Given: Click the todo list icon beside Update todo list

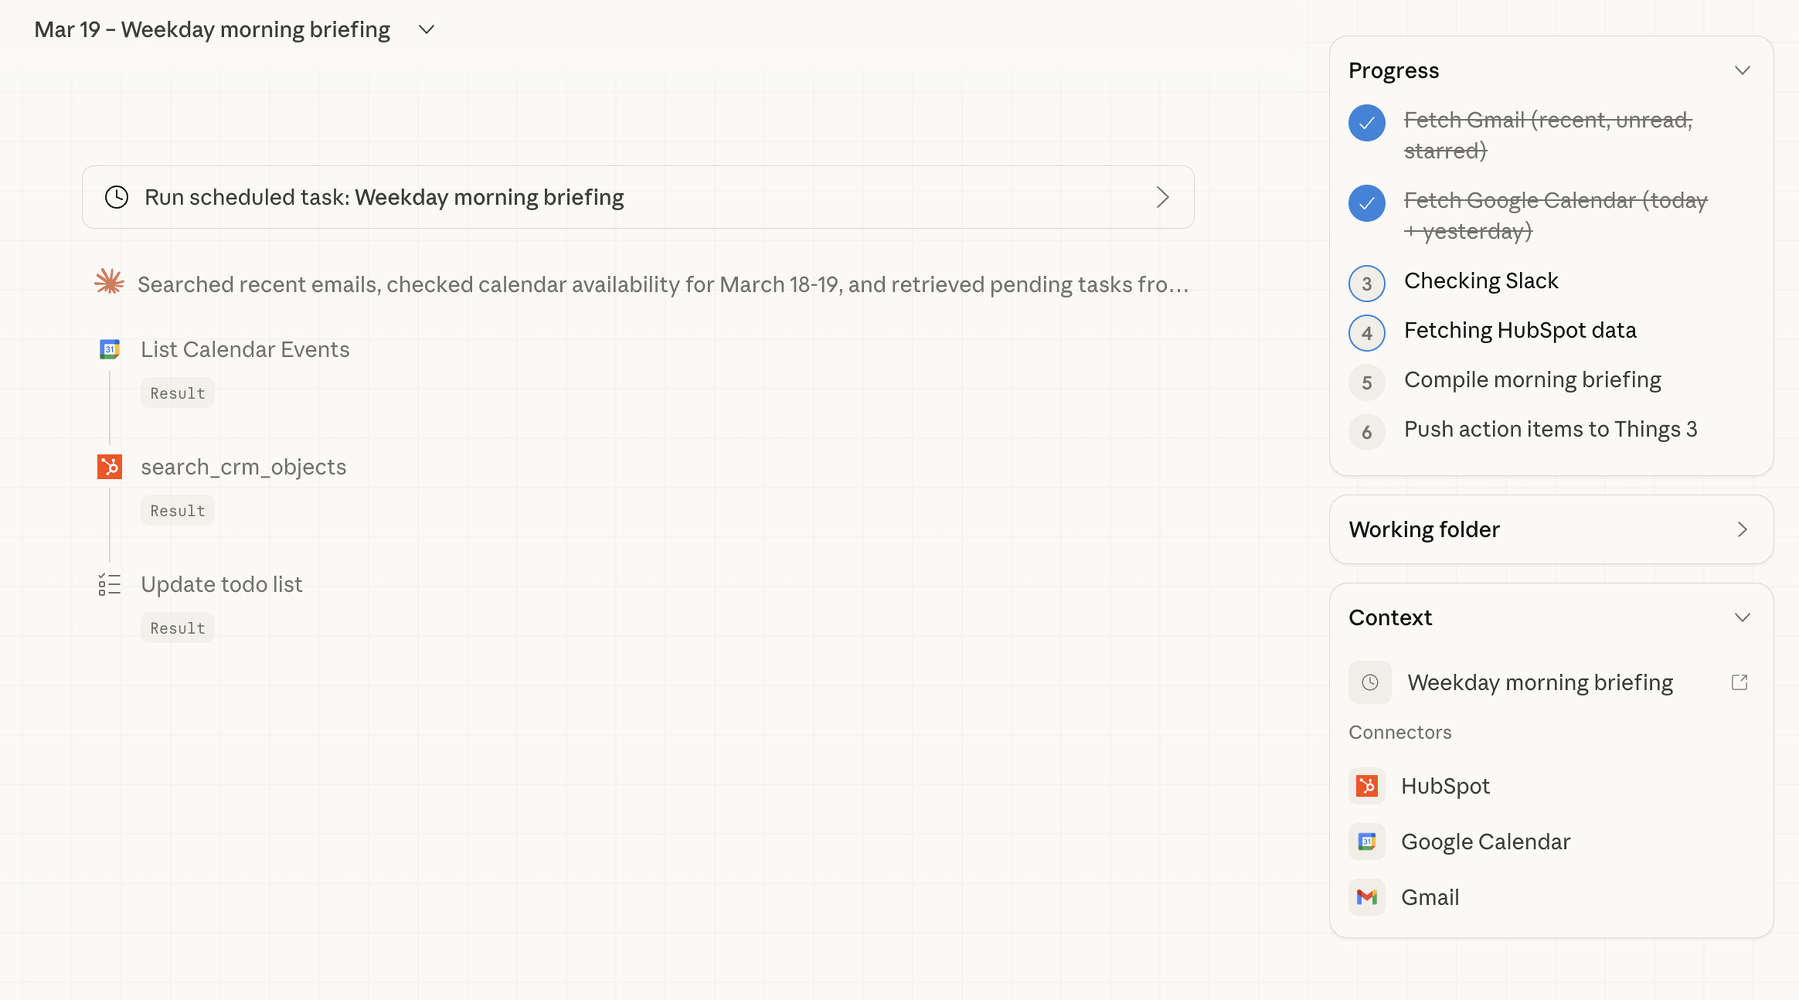Looking at the screenshot, I should click(x=109, y=584).
